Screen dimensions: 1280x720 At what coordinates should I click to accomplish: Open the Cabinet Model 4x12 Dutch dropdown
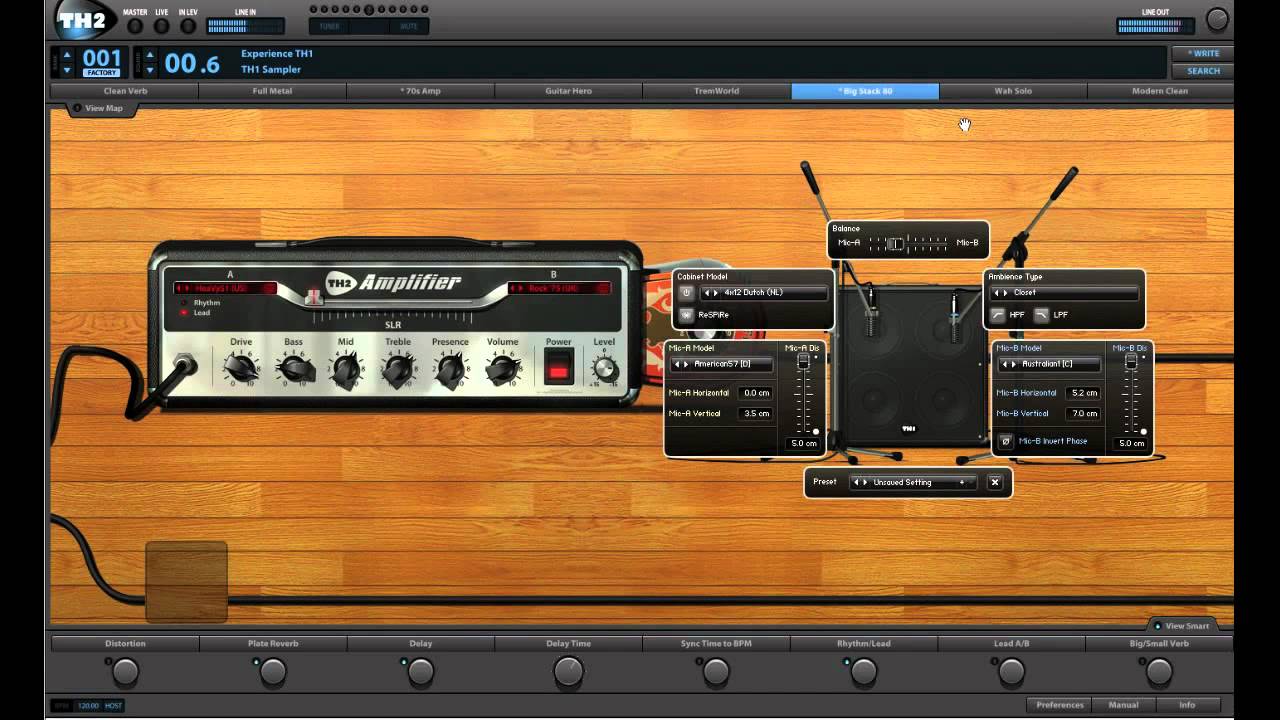[764, 293]
